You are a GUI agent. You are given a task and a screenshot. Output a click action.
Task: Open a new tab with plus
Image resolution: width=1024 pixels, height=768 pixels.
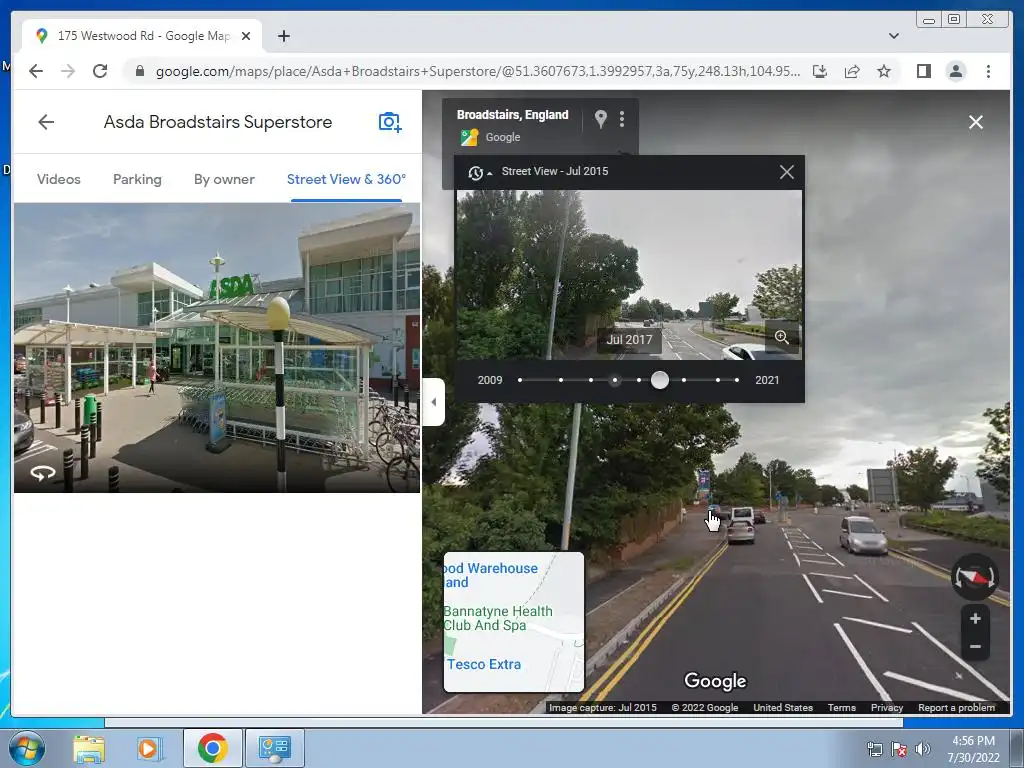click(283, 36)
